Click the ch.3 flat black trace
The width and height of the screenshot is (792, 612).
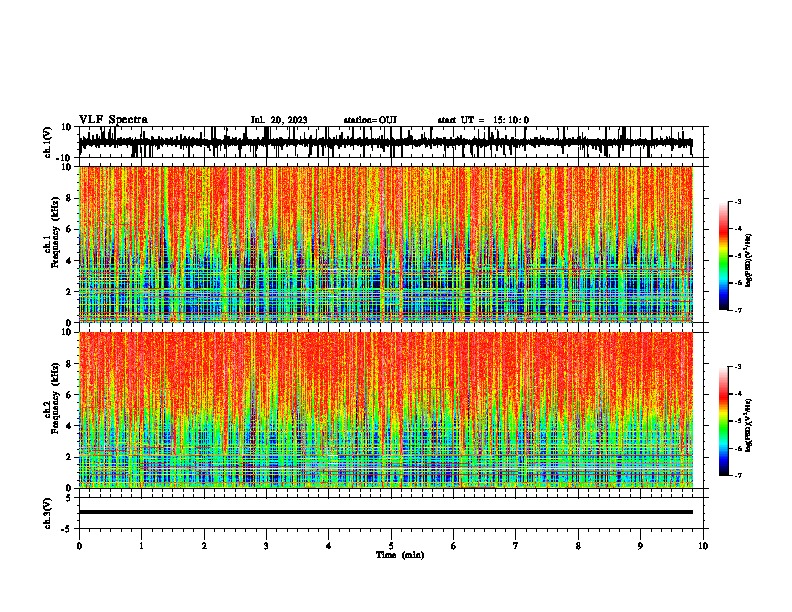tap(386, 512)
